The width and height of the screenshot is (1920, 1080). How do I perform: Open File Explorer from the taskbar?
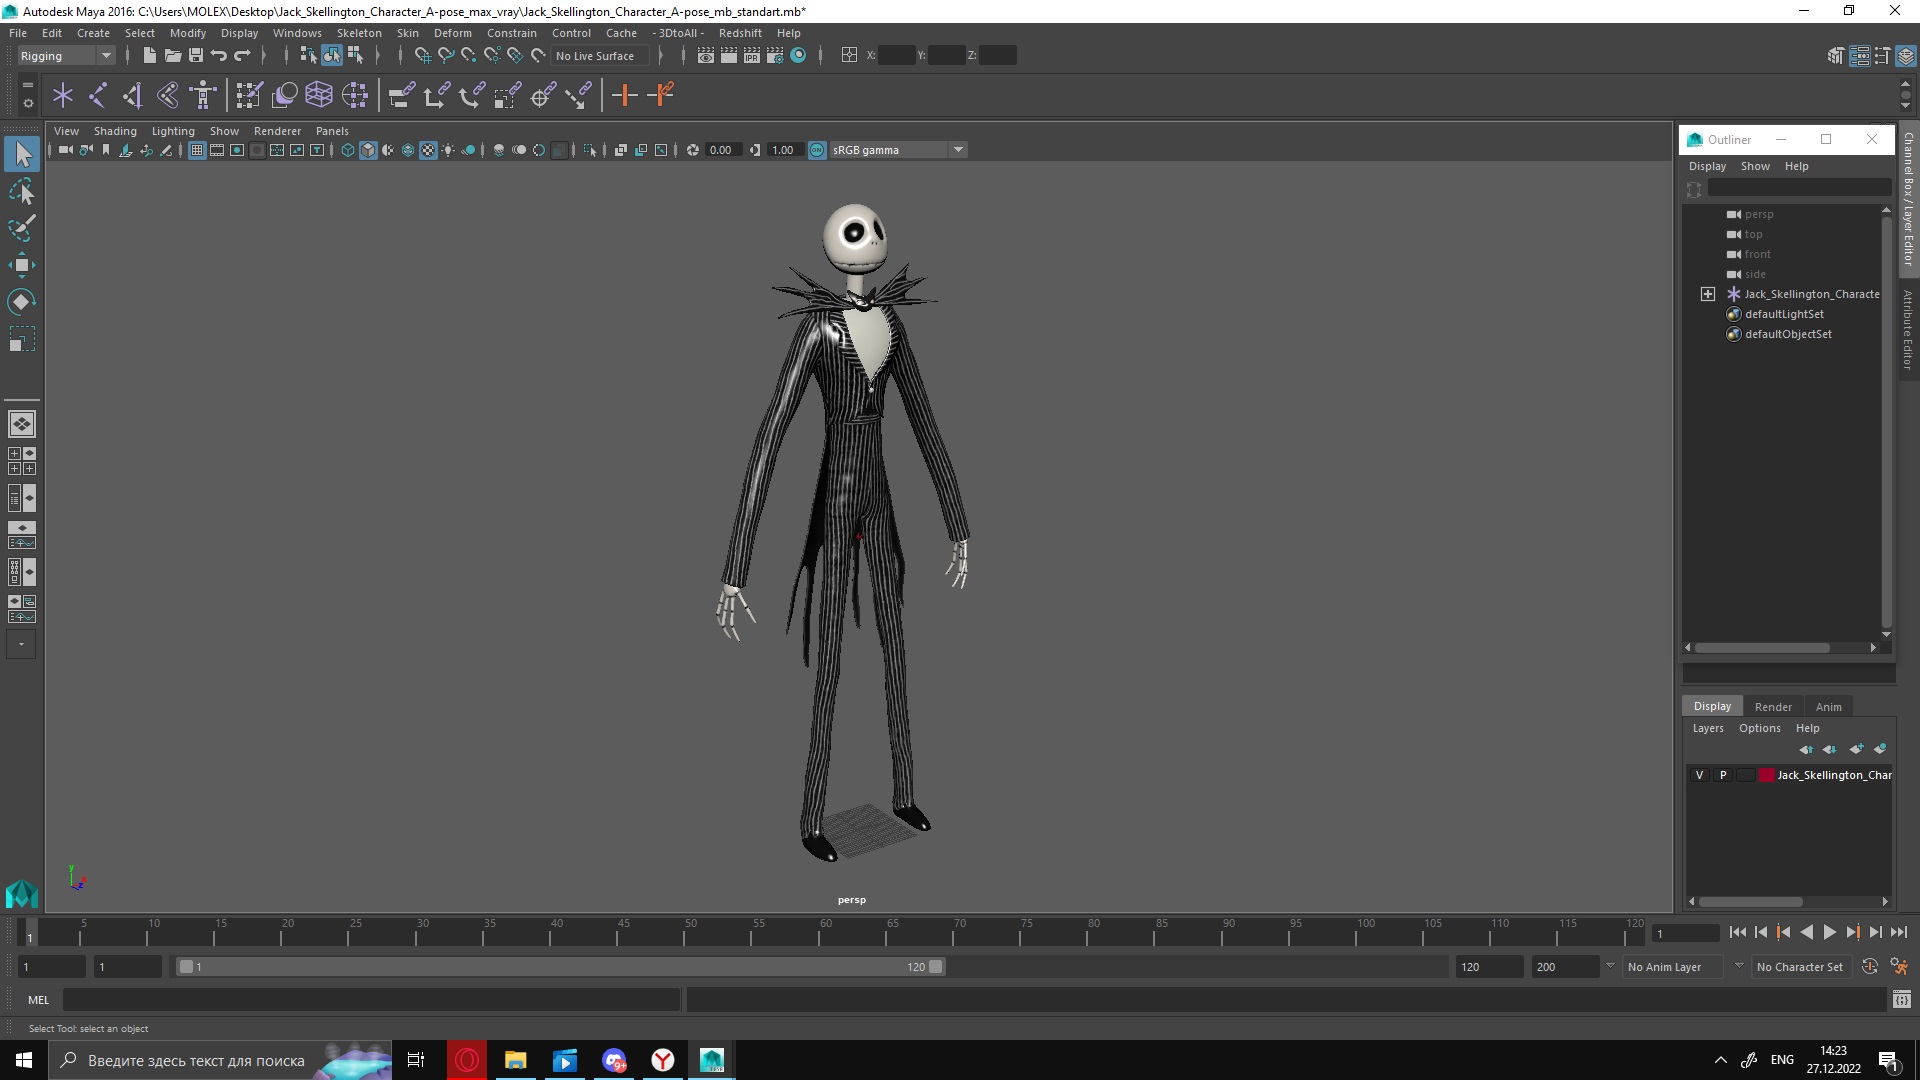[x=516, y=1060]
